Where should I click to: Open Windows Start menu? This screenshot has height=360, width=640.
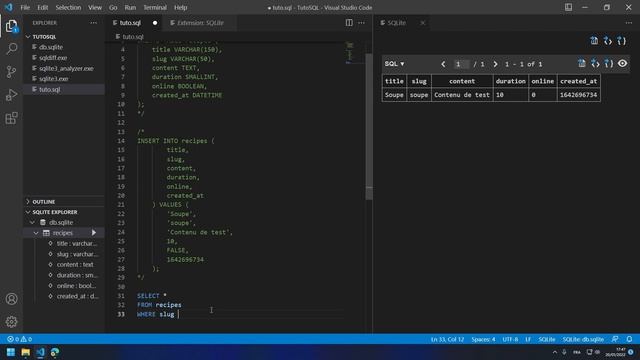click(11, 352)
